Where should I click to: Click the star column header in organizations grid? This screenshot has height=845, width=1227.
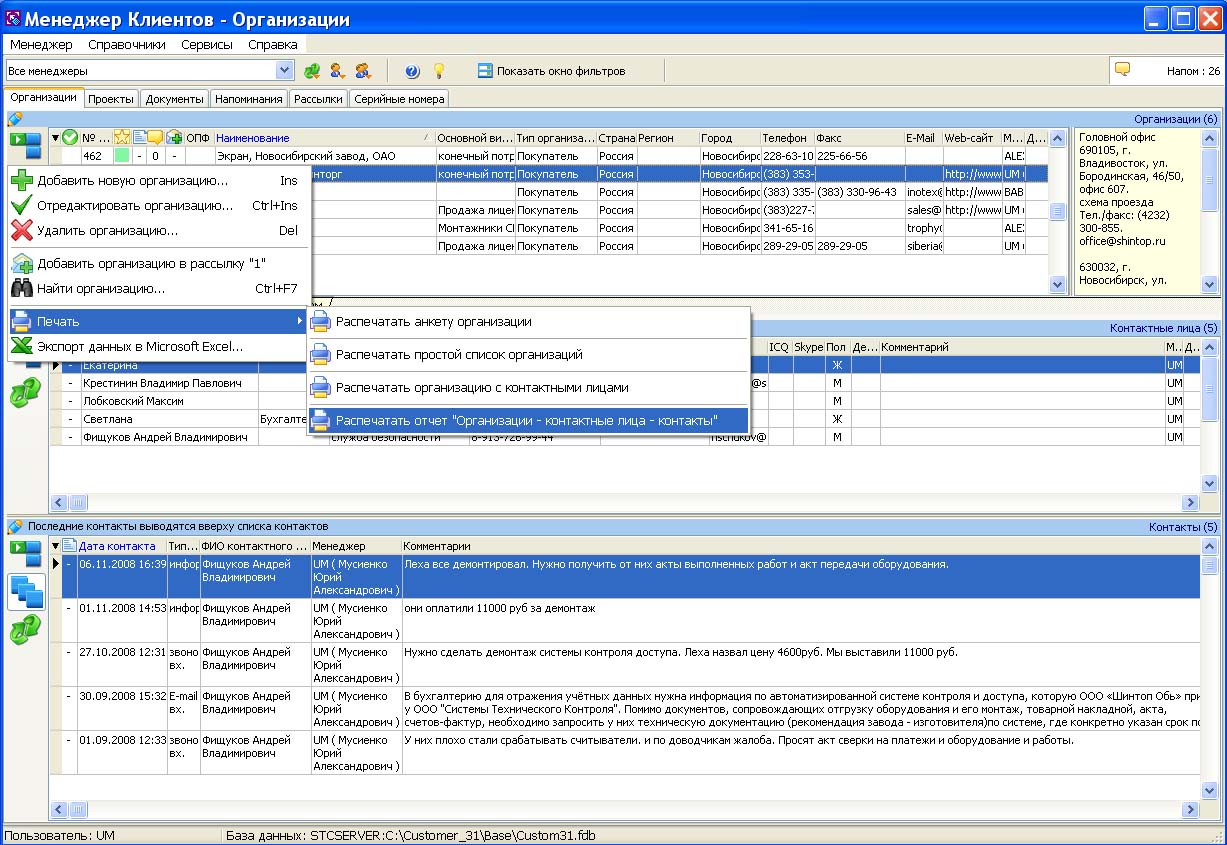pyautogui.click(x=122, y=138)
